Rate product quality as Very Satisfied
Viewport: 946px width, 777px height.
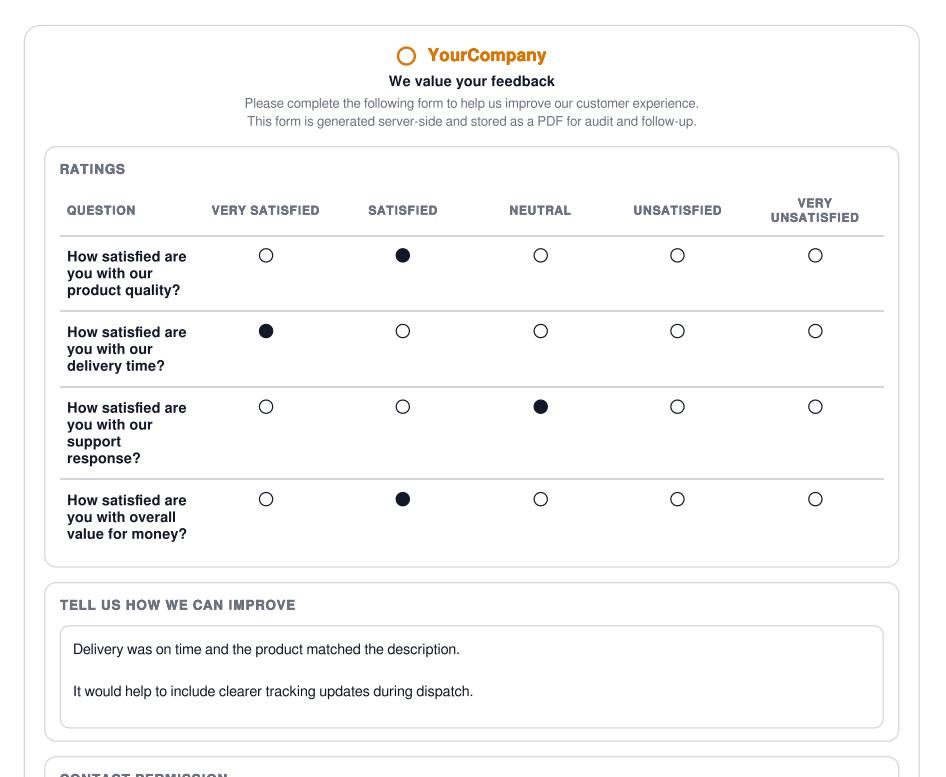point(266,256)
